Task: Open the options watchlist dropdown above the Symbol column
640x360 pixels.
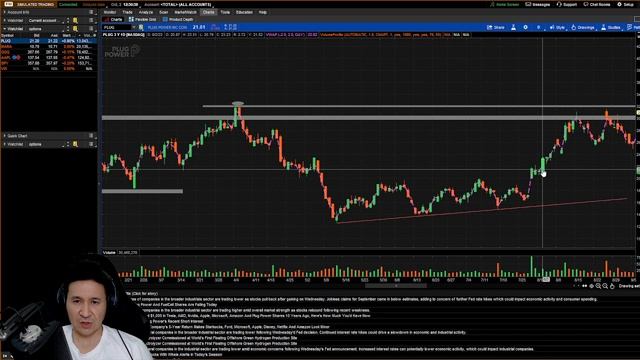Action: pos(47,29)
